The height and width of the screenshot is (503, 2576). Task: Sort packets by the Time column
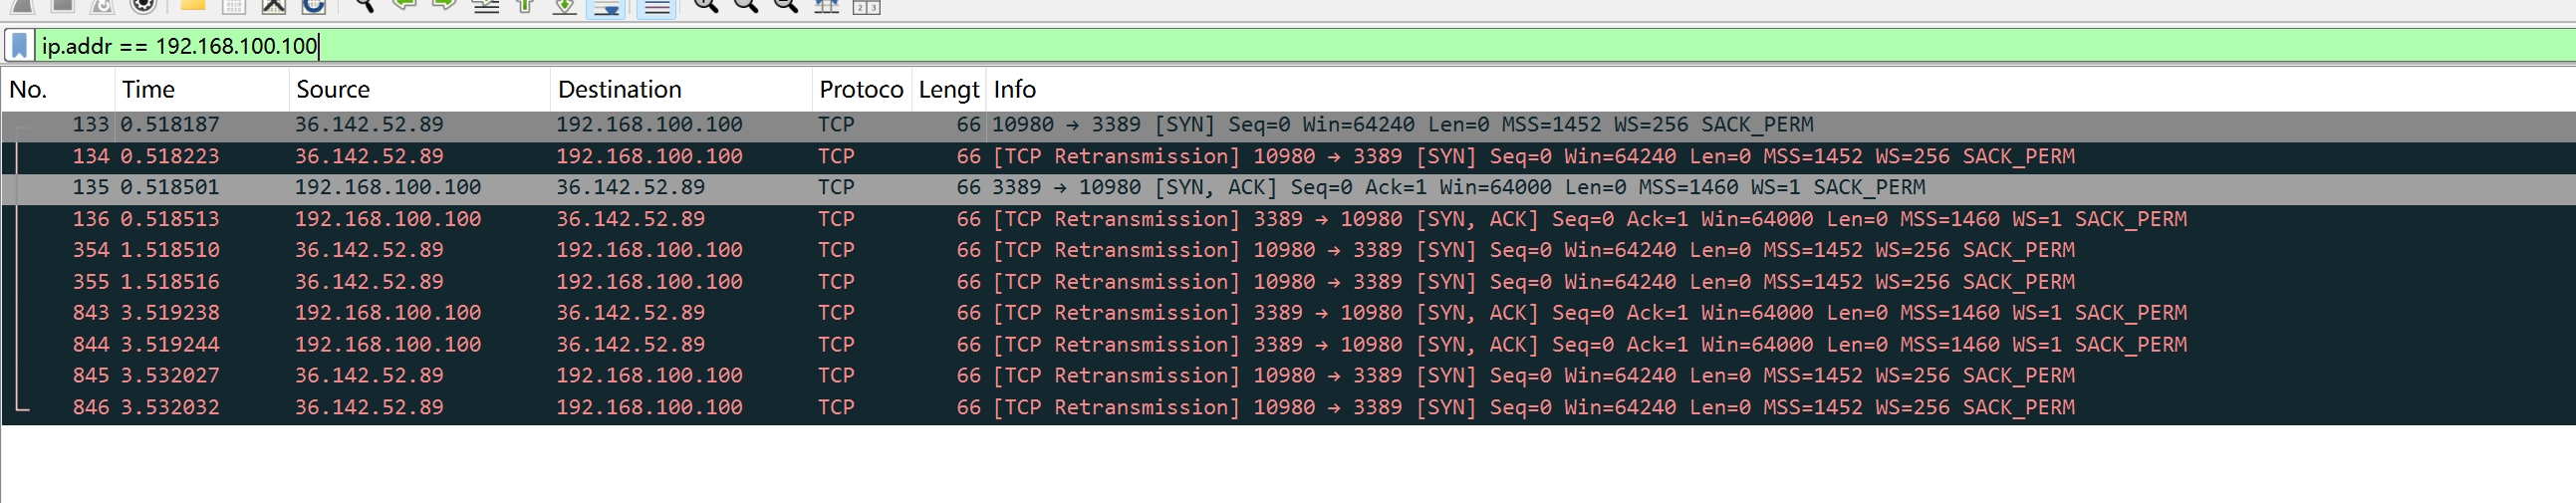click(148, 90)
